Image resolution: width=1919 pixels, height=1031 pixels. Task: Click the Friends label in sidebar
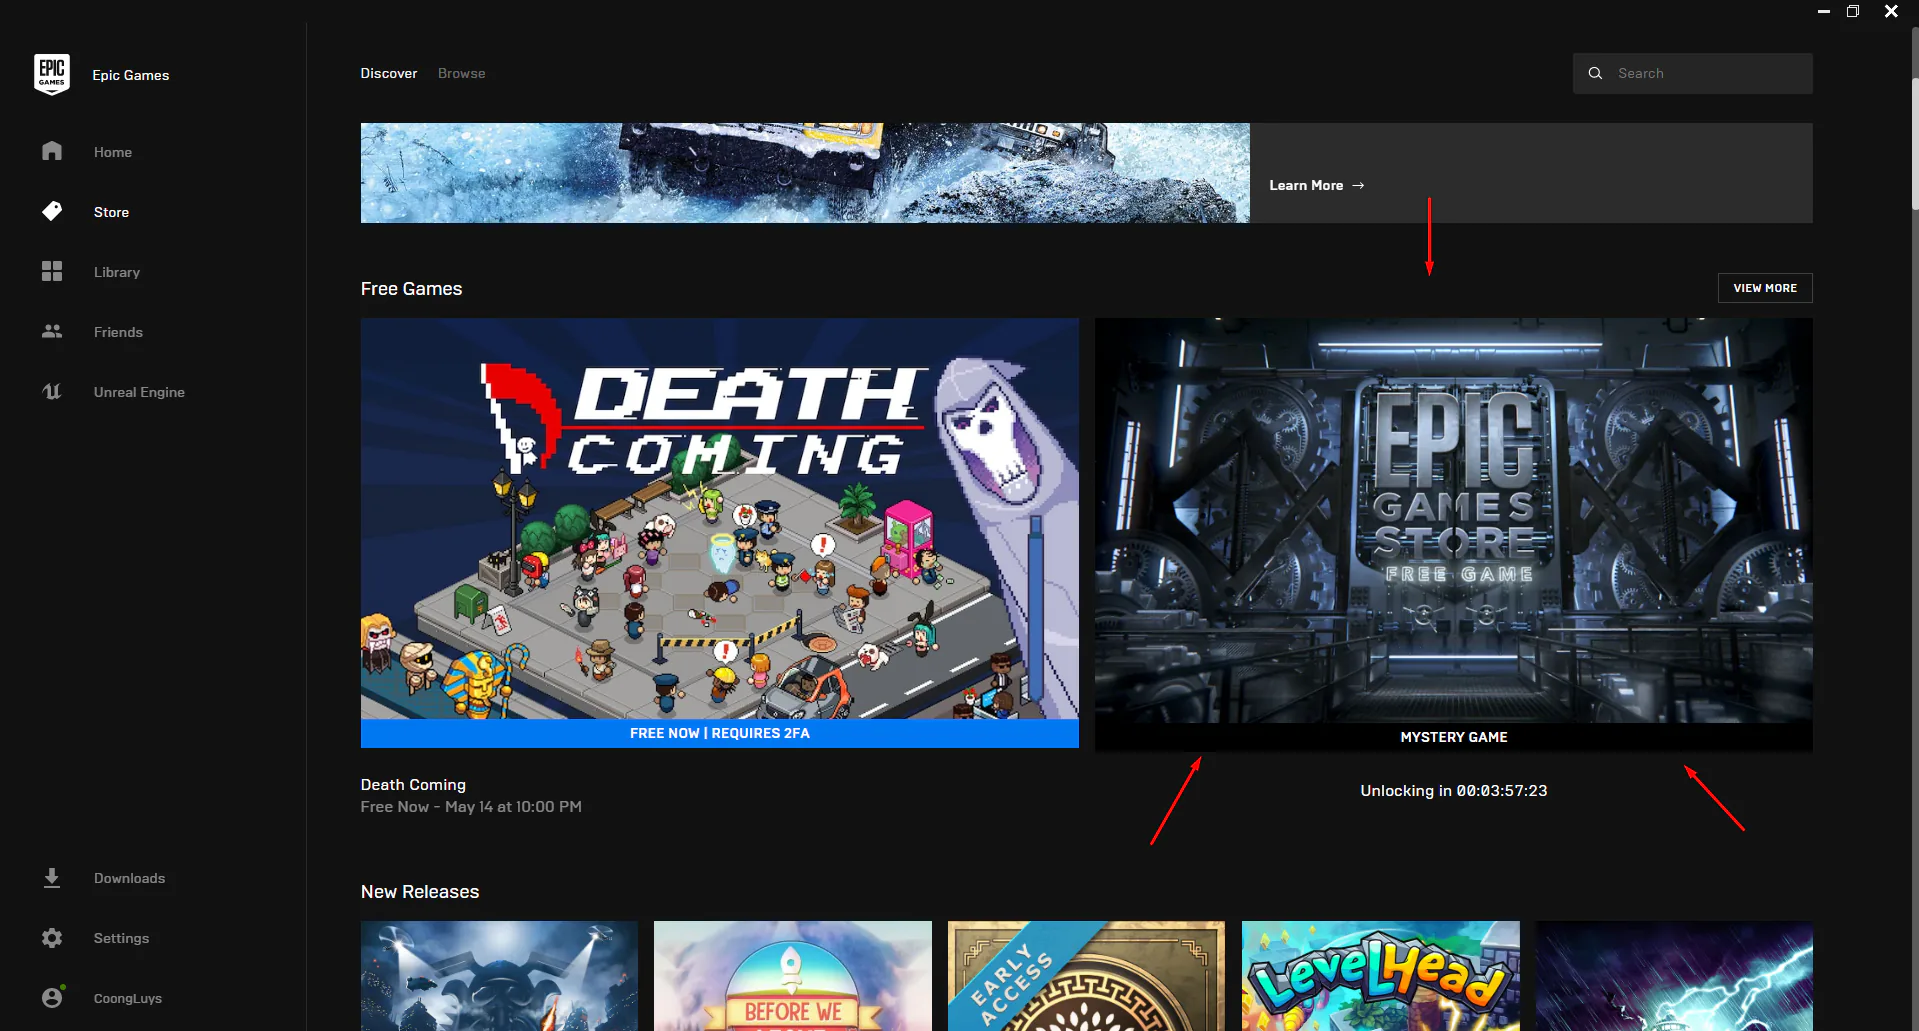[118, 332]
